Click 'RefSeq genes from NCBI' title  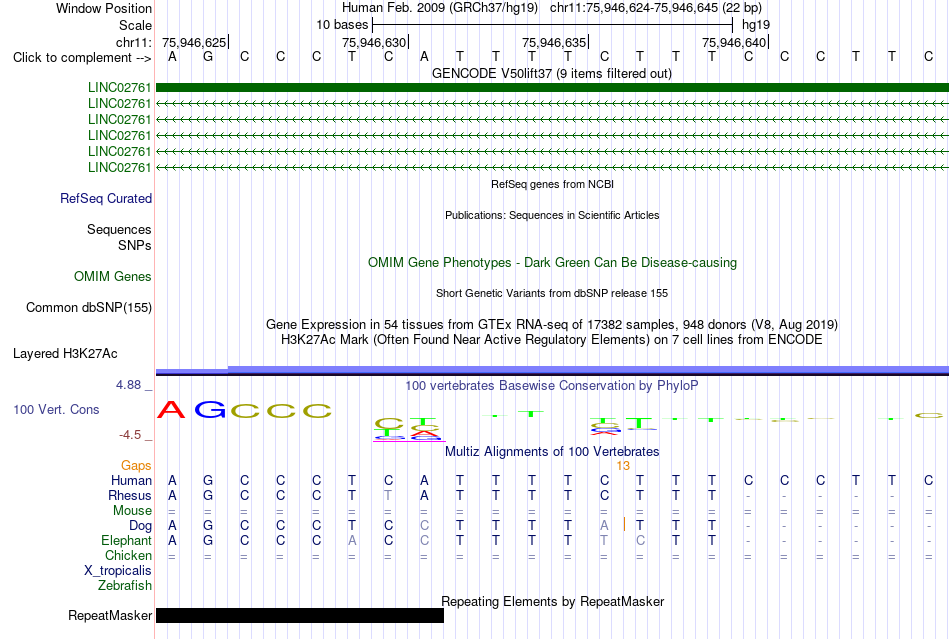[553, 184]
